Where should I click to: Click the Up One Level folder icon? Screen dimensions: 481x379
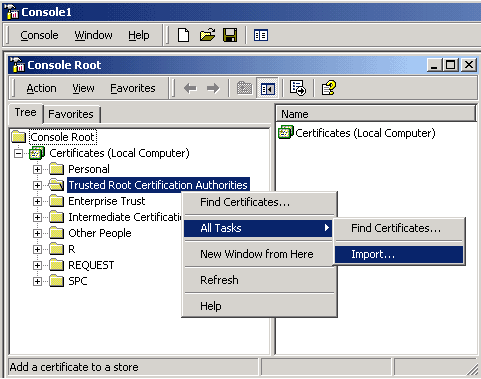click(x=244, y=88)
